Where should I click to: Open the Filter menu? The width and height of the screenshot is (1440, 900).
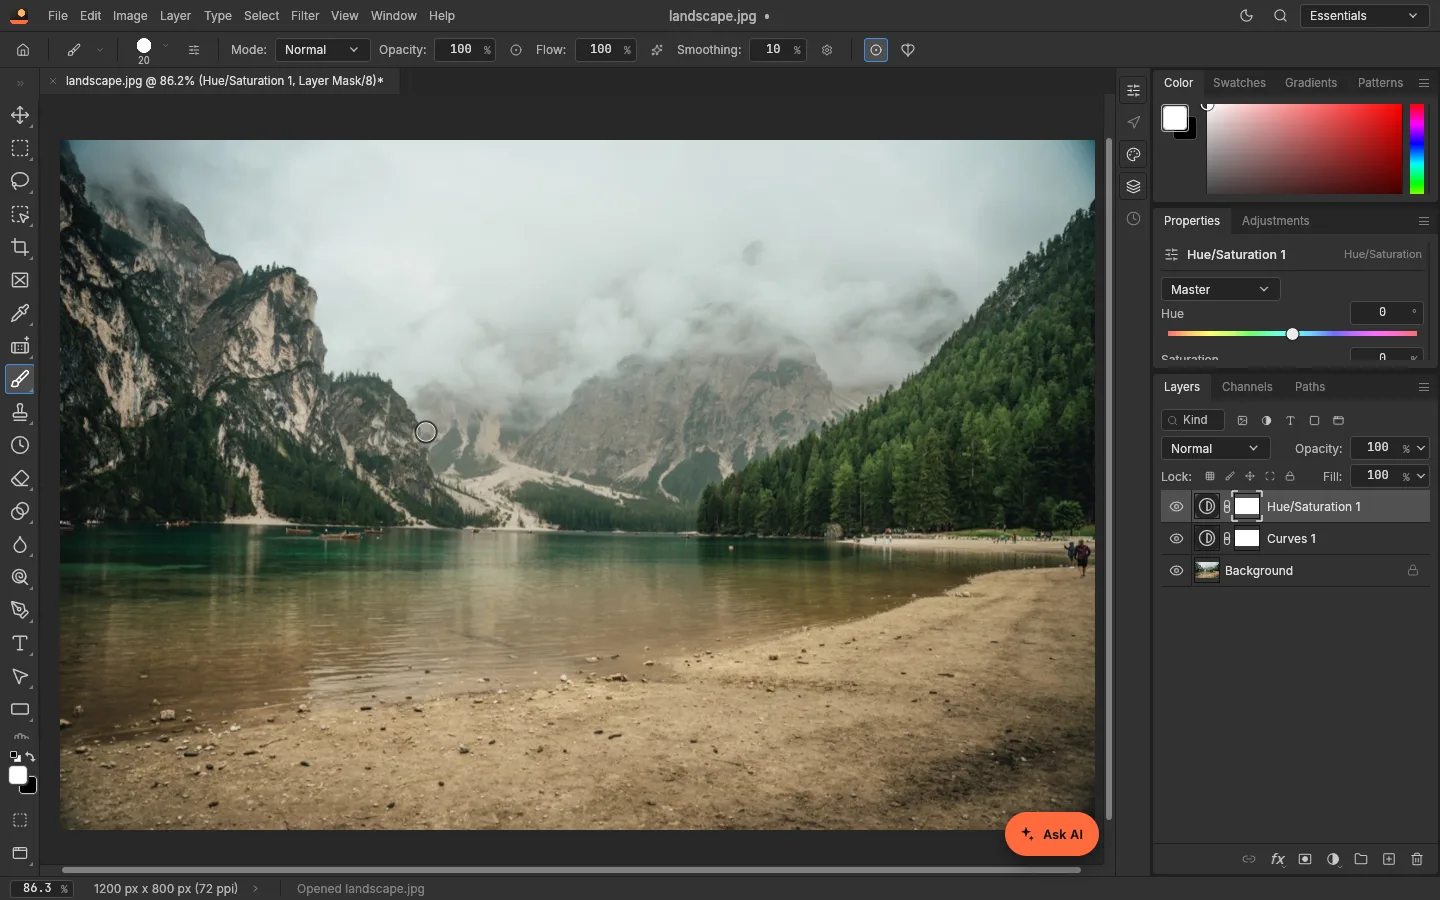coord(305,16)
